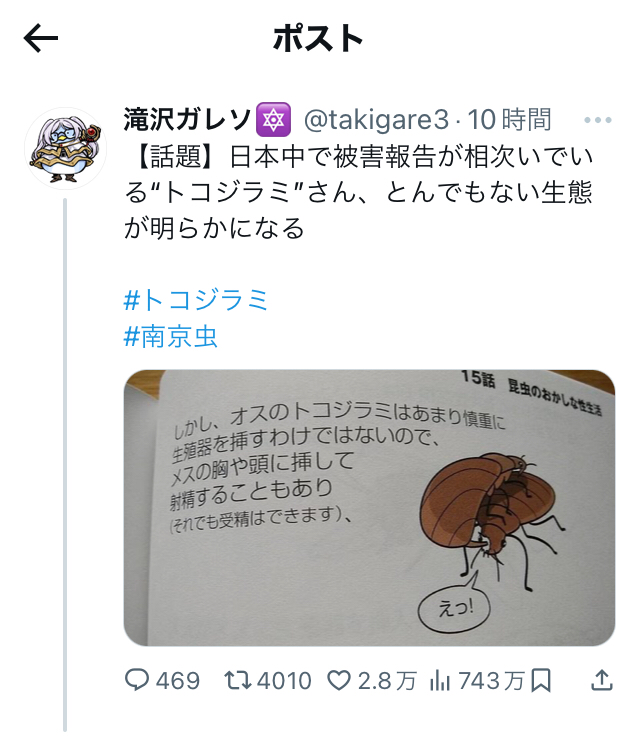The height and width of the screenshot is (738, 640).
Task: Click the reply speech bubble icon
Action: point(137,681)
